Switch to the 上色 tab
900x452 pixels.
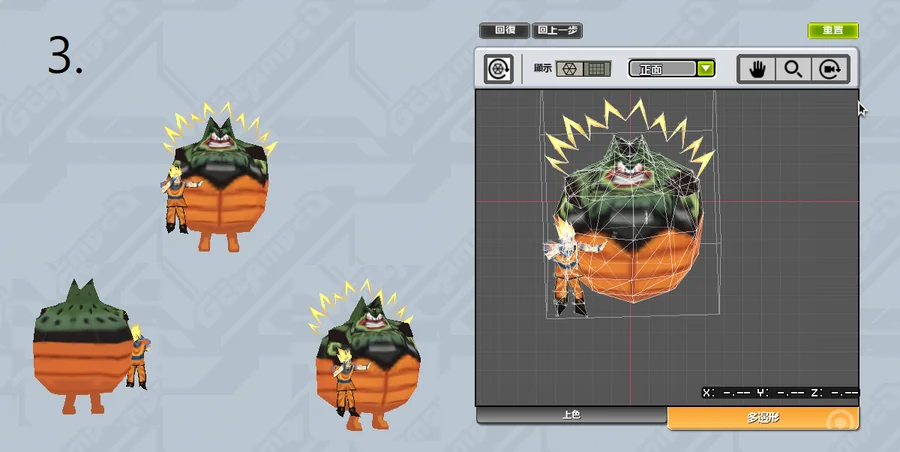tap(571, 415)
